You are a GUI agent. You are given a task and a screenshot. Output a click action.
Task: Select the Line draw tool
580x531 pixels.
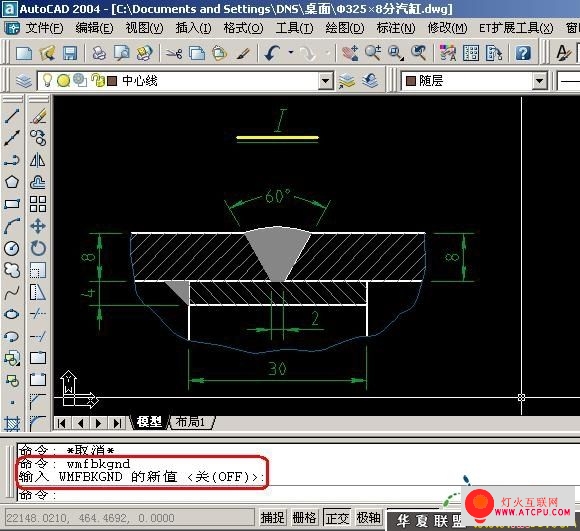(12, 116)
